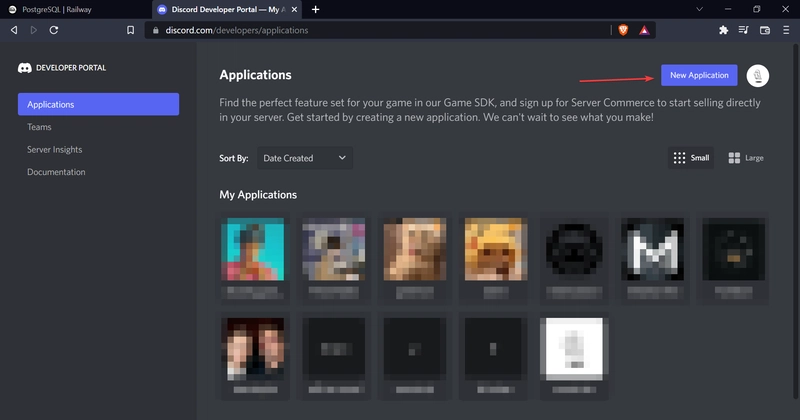The image size is (800, 420).
Task: Click the New Application button
Action: [699, 75]
